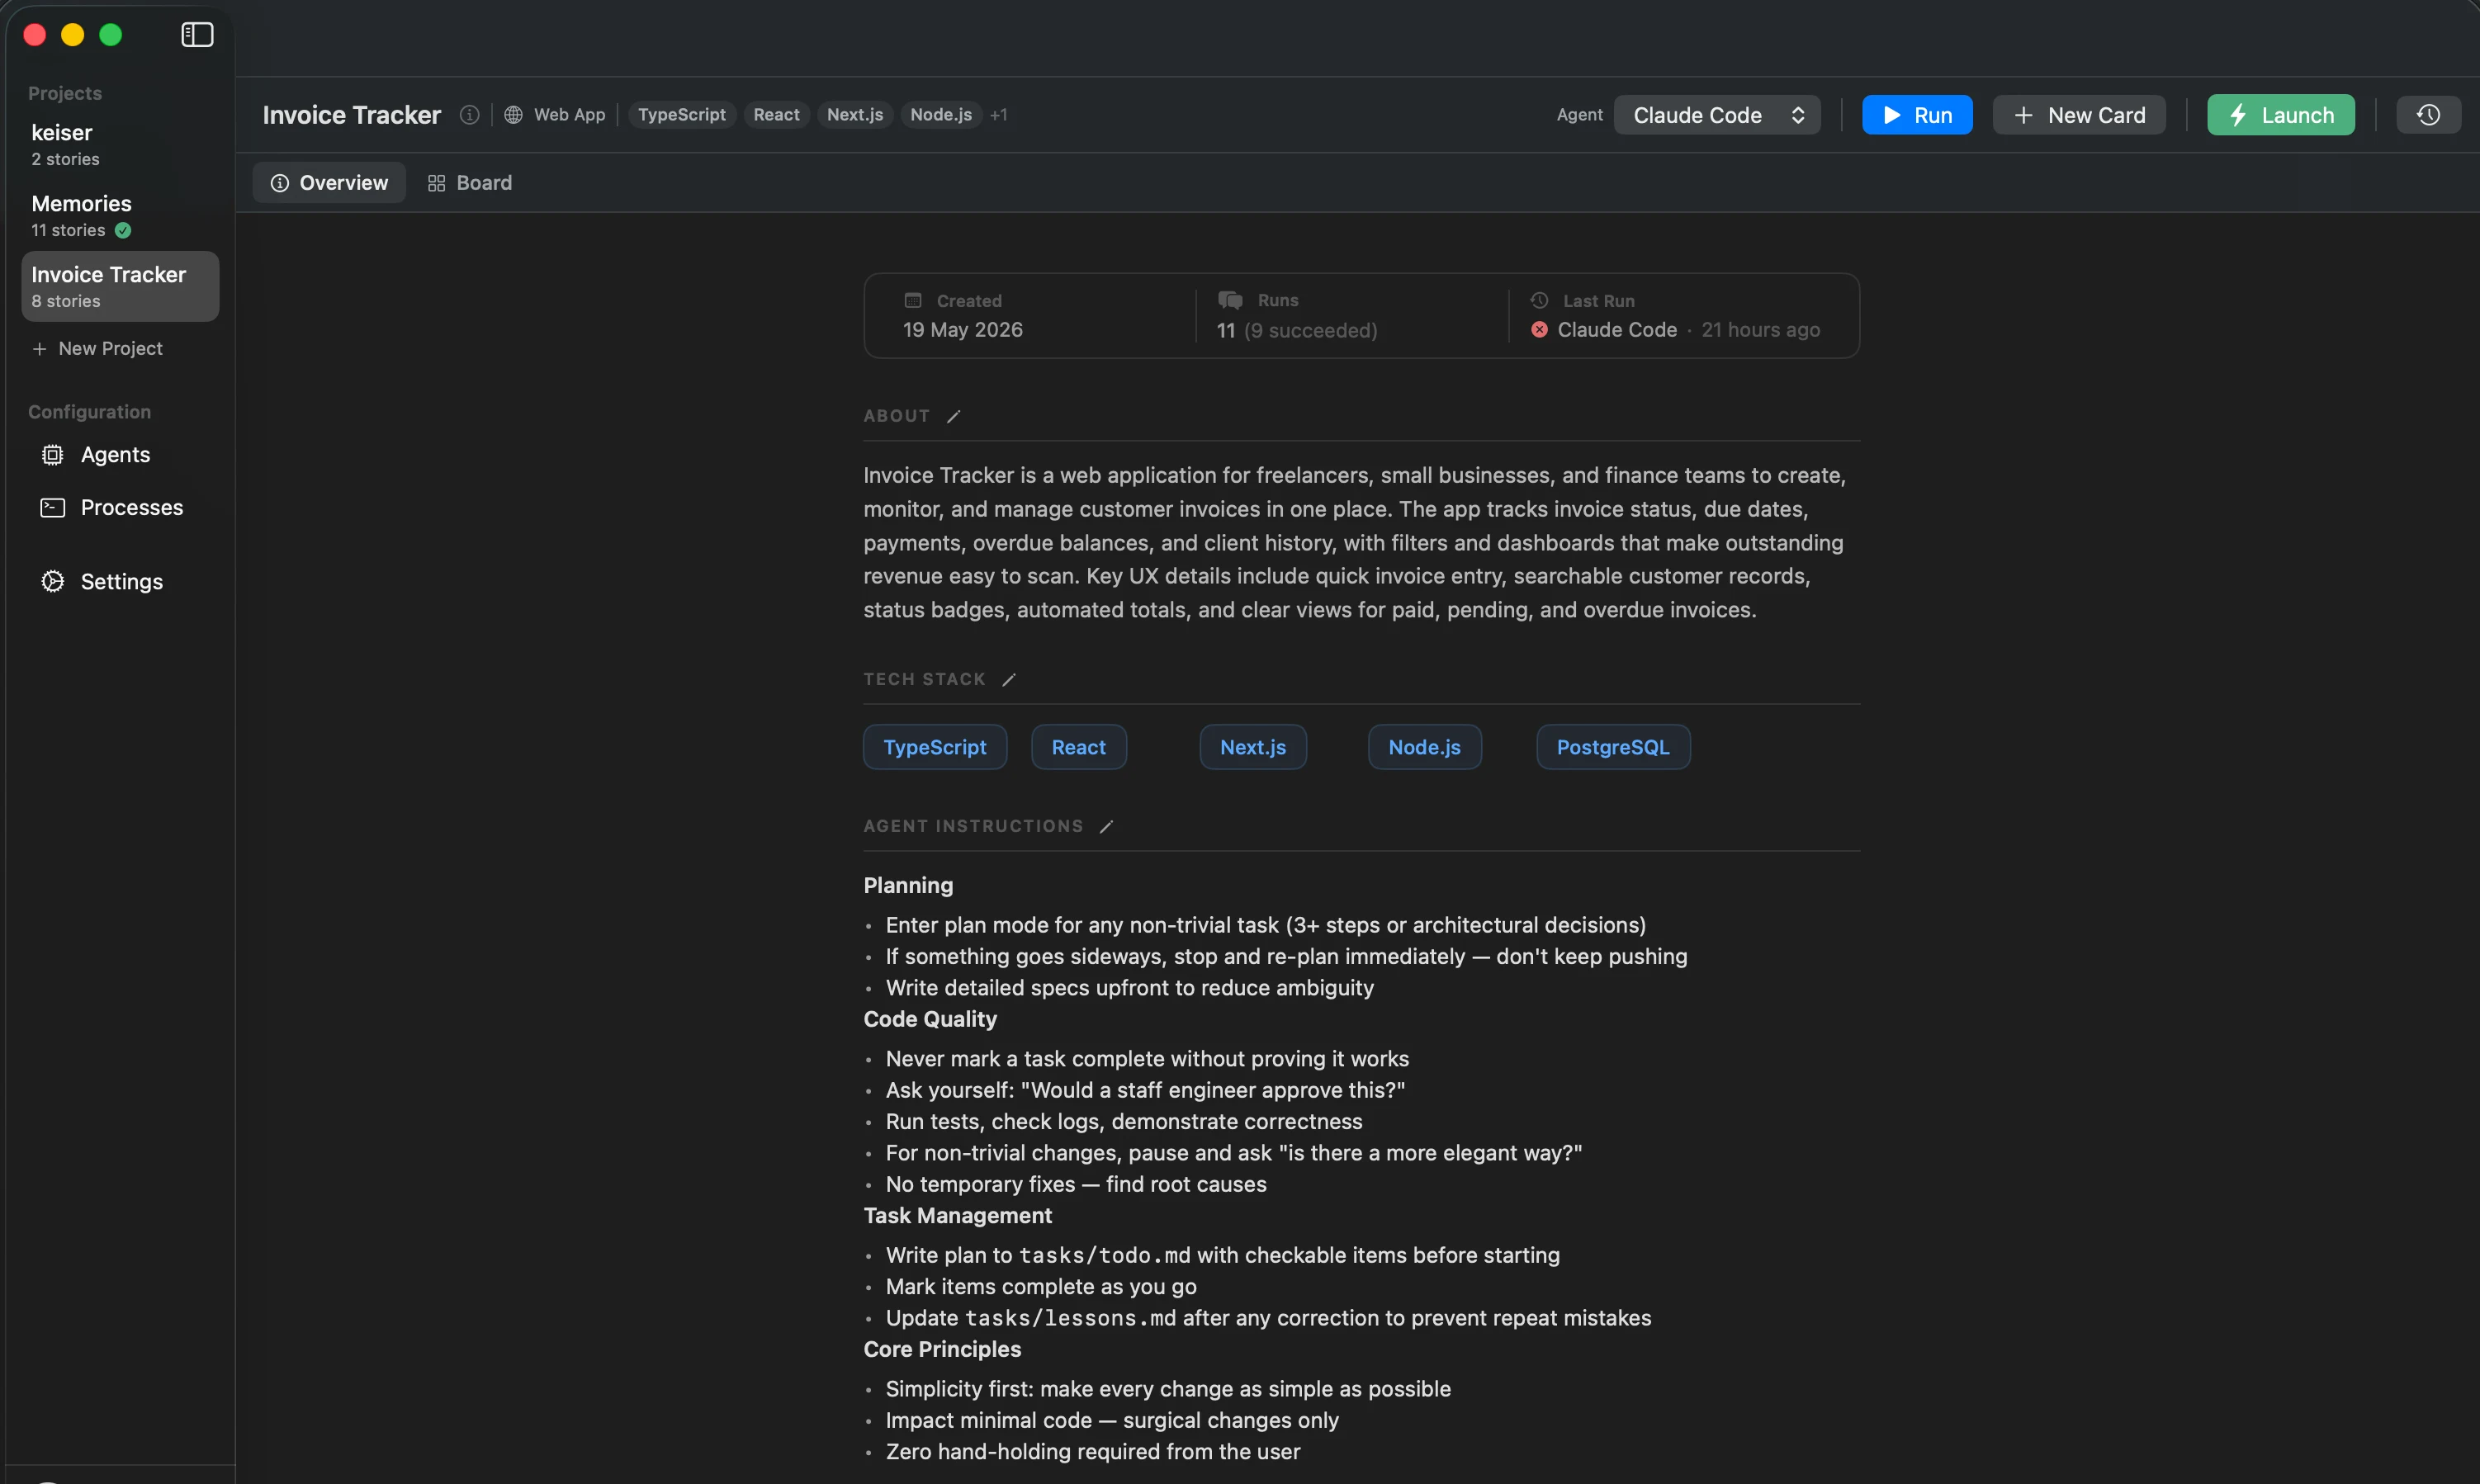This screenshot has width=2480, height=1484.
Task: Switch to the Board tab
Action: pyautogui.click(x=469, y=183)
